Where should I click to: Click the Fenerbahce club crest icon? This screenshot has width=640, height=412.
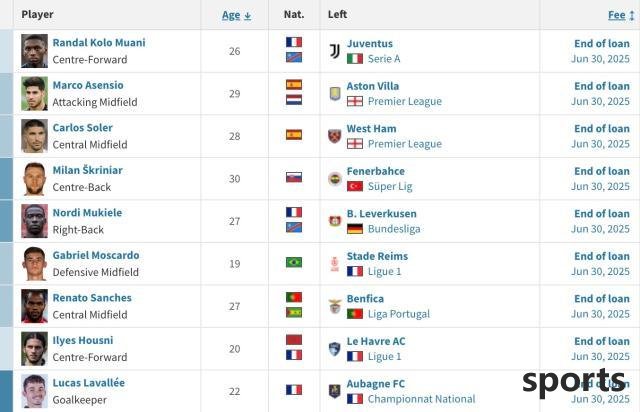(x=335, y=178)
